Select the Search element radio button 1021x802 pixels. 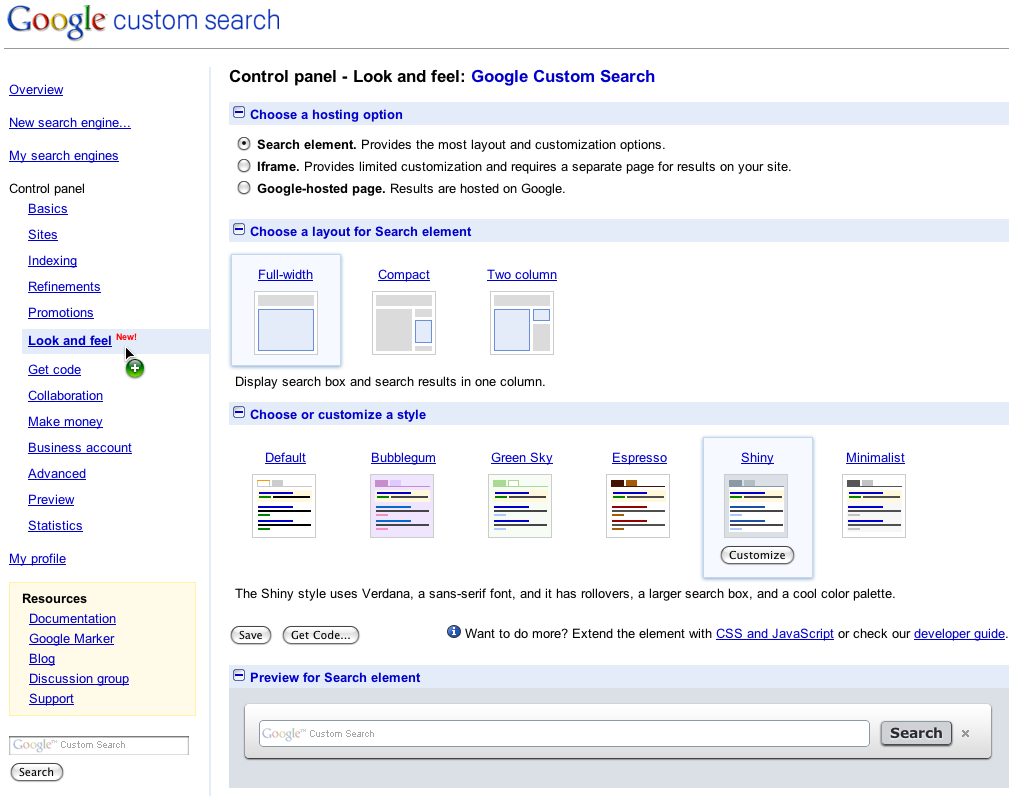[244, 144]
